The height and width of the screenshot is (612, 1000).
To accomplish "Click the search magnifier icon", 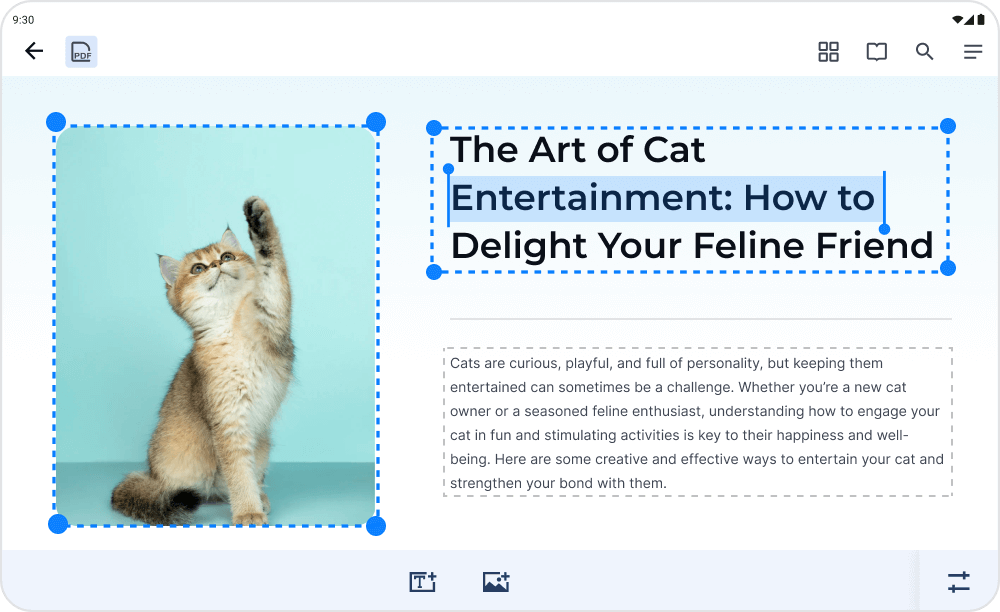I will [x=924, y=52].
